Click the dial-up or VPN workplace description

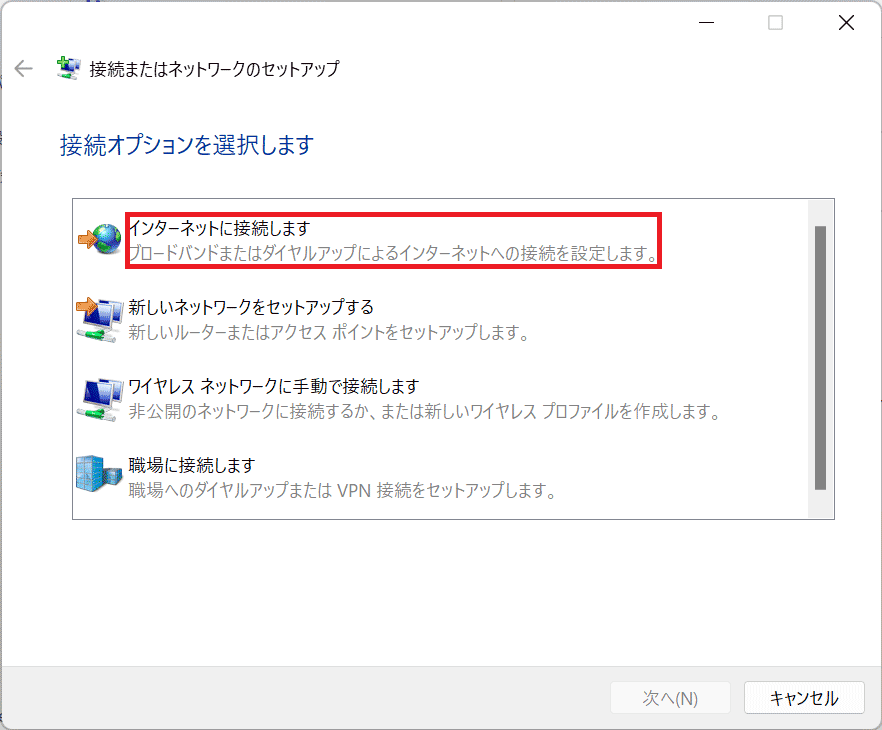[x=342, y=491]
